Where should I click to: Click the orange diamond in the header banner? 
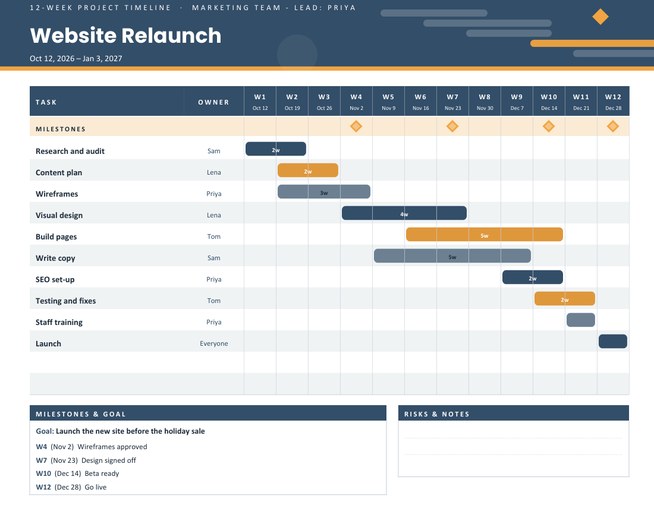pos(600,17)
